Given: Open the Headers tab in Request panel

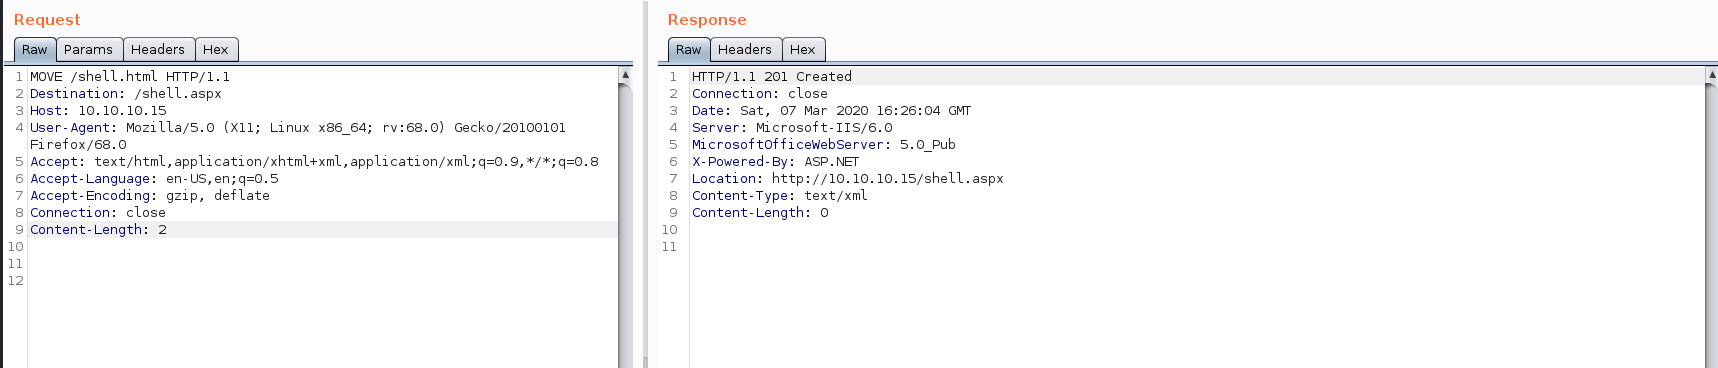Looking at the screenshot, I should (158, 50).
